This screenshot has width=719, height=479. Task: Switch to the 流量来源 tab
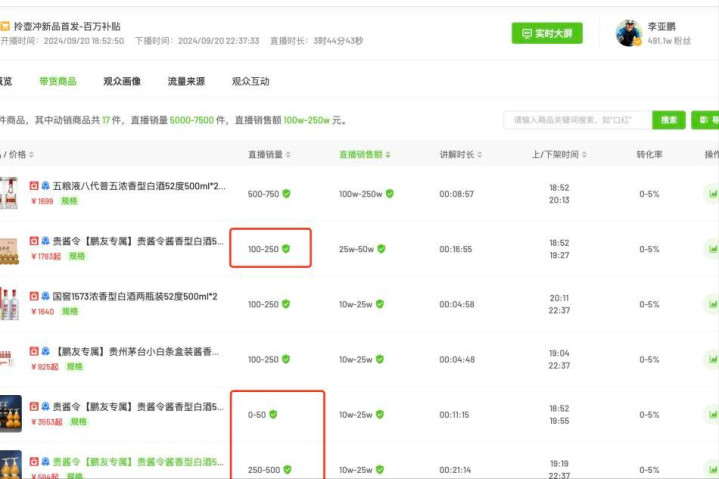186,81
